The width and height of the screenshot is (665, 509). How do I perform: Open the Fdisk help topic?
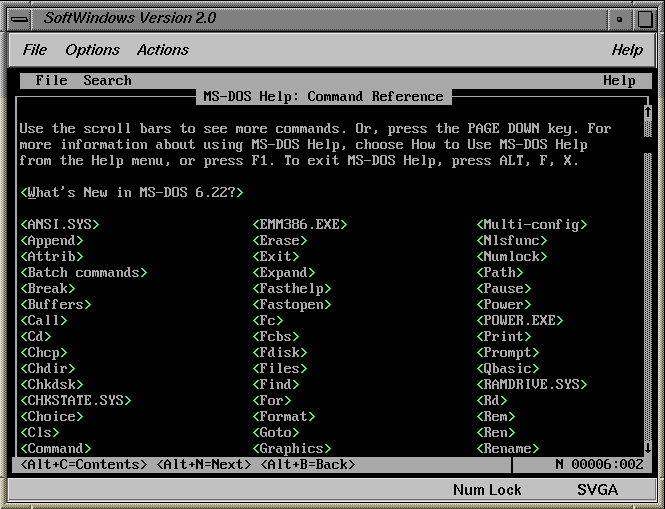point(280,352)
